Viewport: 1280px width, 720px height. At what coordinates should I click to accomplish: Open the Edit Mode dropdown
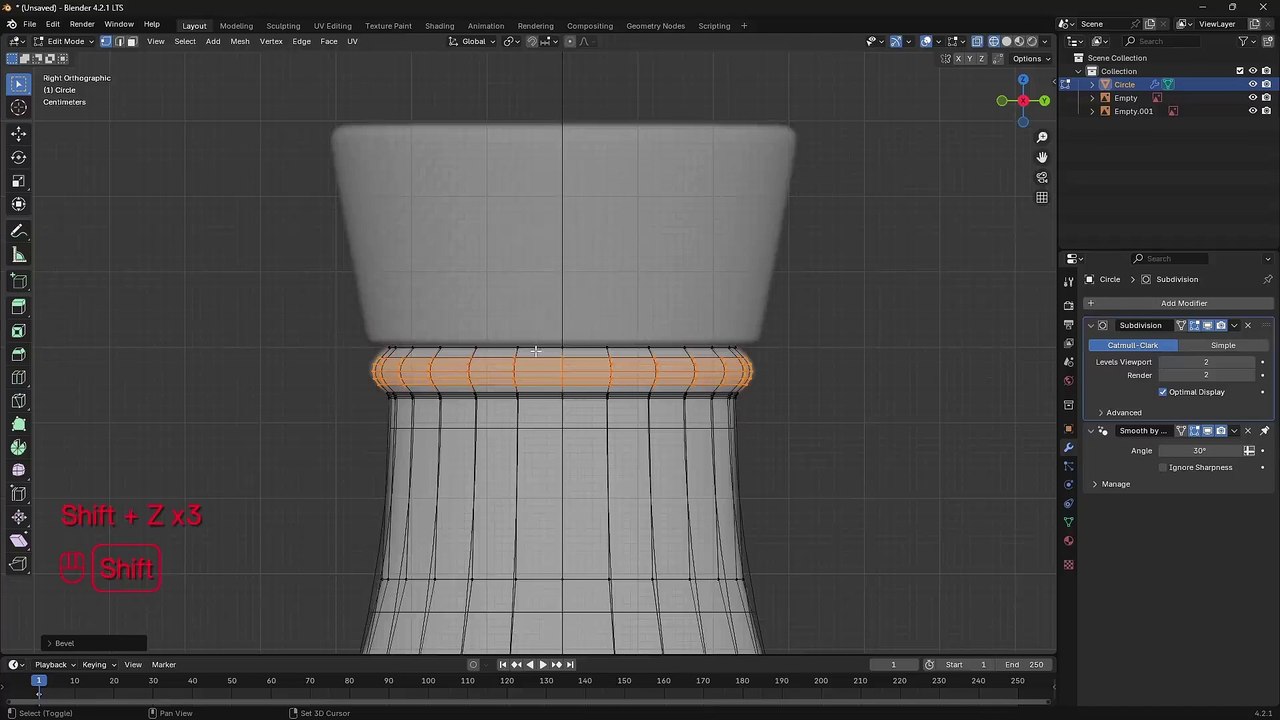pyautogui.click(x=65, y=41)
